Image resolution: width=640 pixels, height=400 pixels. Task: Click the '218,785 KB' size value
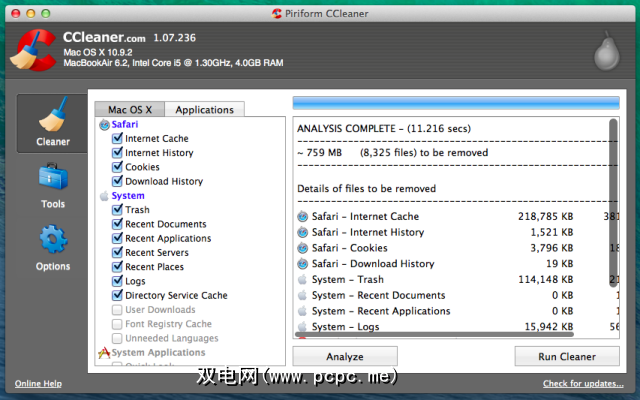click(546, 216)
